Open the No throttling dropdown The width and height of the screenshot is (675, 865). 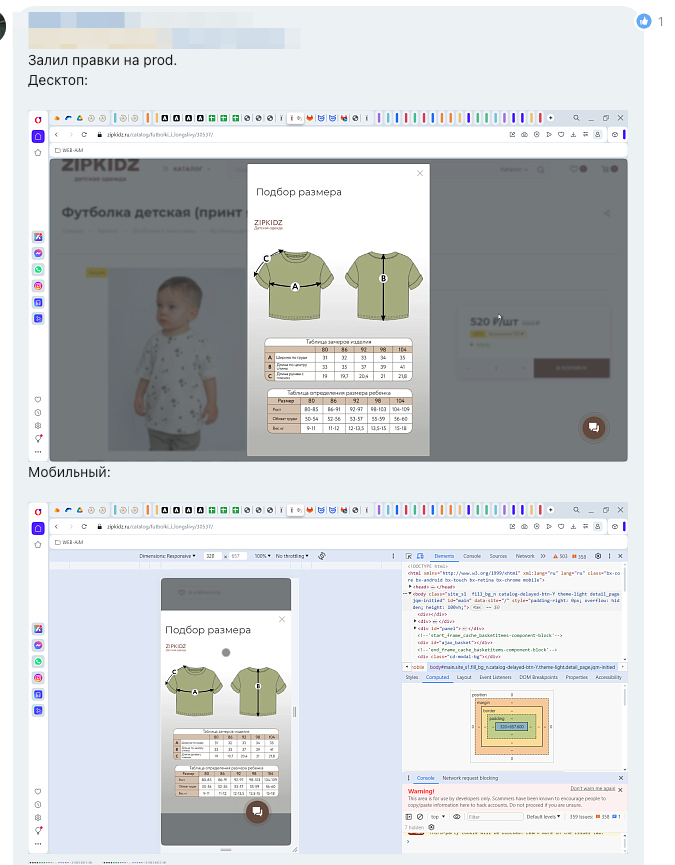(292, 556)
